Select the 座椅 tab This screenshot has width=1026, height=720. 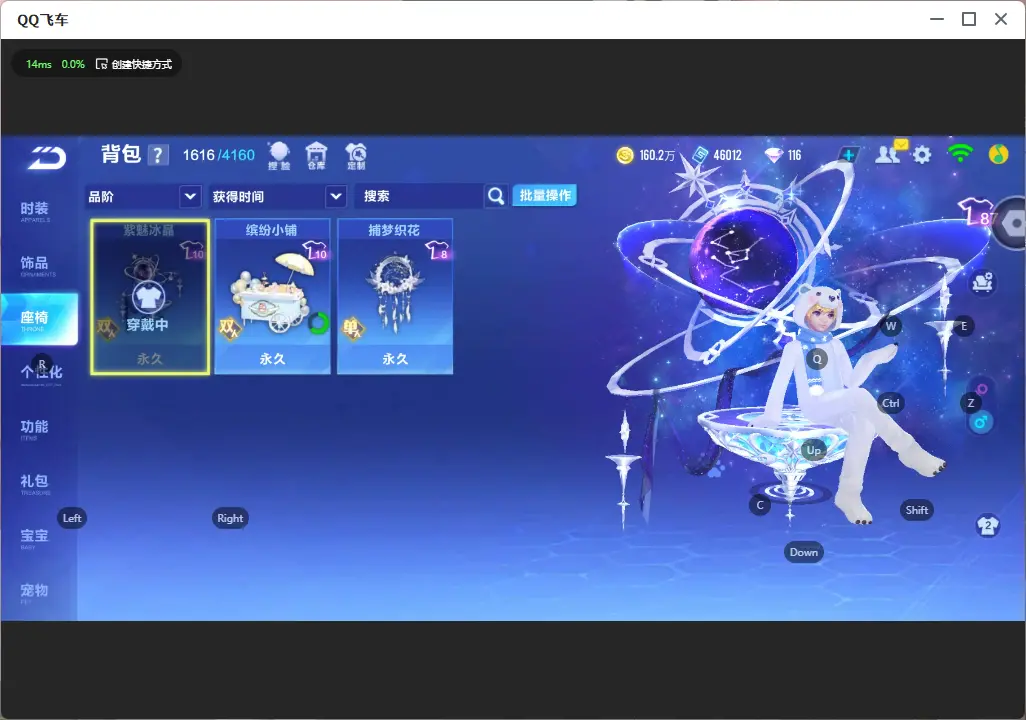tap(39, 319)
